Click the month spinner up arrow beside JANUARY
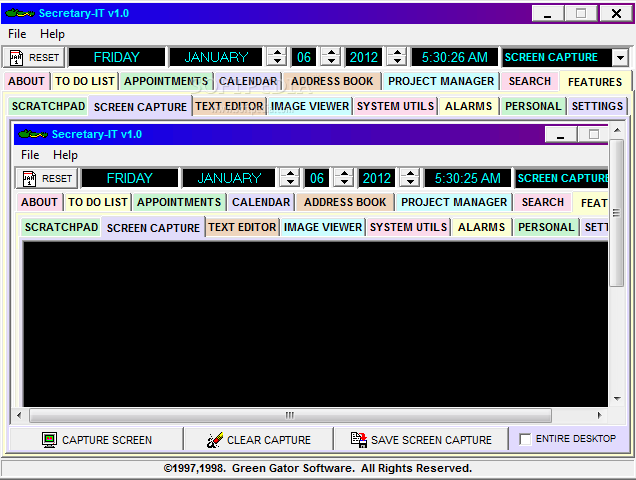The width and height of the screenshot is (636, 480). [x=277, y=53]
